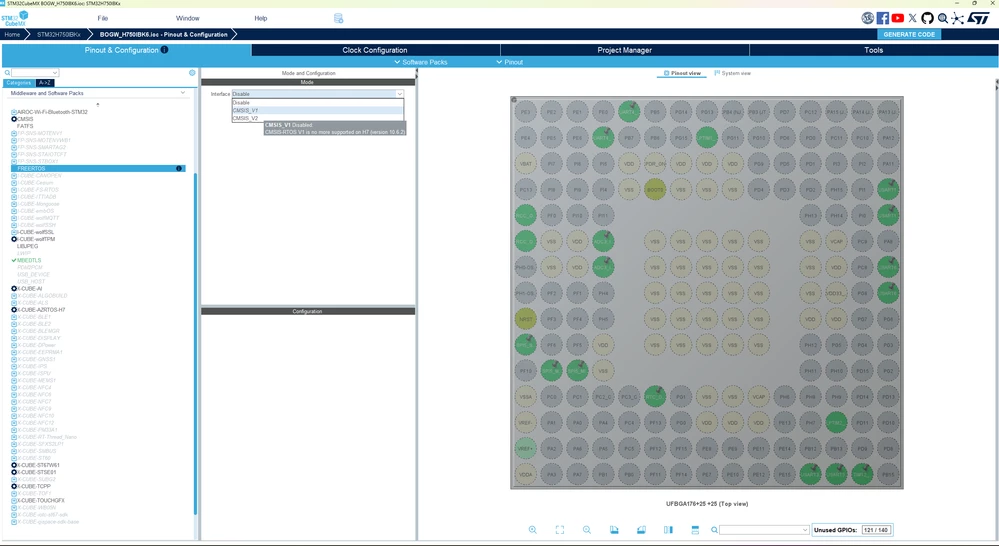Image resolution: width=999 pixels, height=546 pixels.
Task: Click the package icon beside AIROC-Wi-Fi-Bluetooth-STM32
Action: [x=14, y=111]
